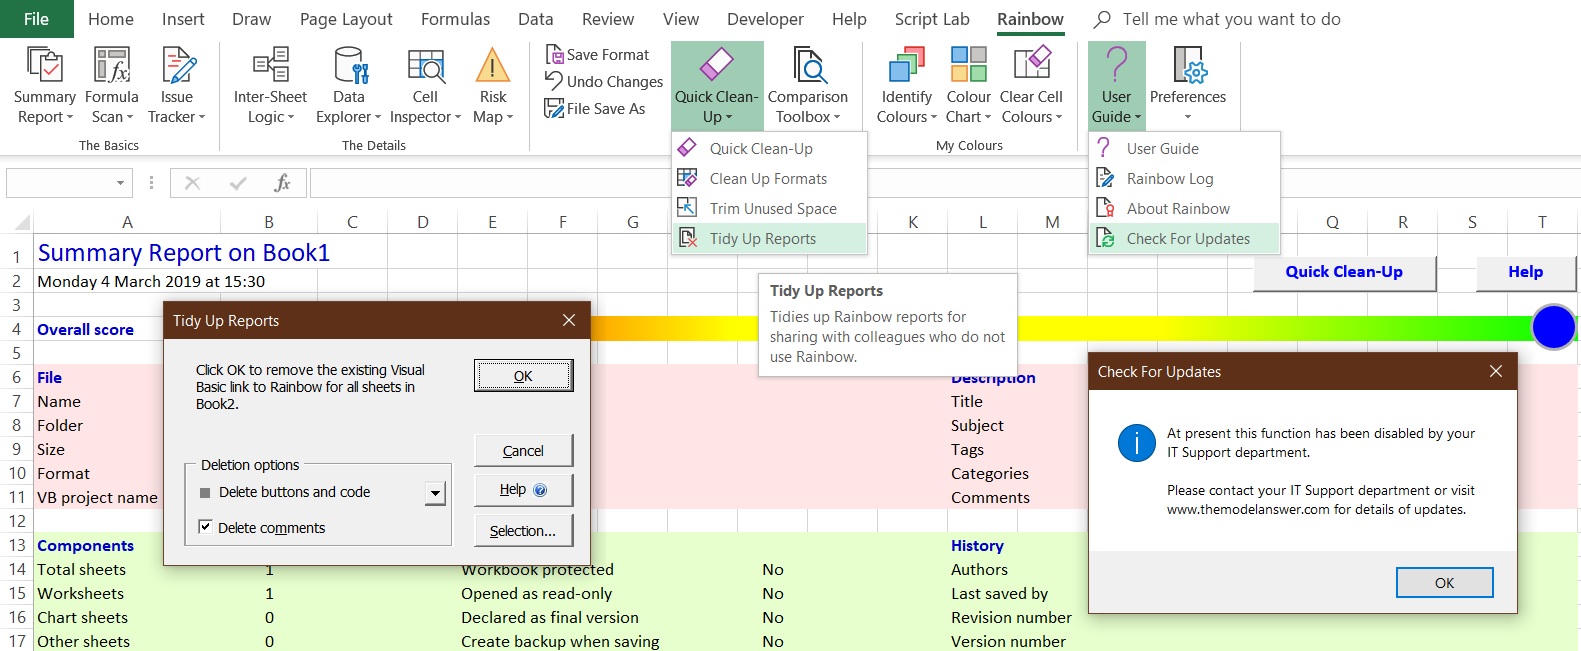Click the Insert Function fx icon
1581x651 pixels.
tap(282, 183)
